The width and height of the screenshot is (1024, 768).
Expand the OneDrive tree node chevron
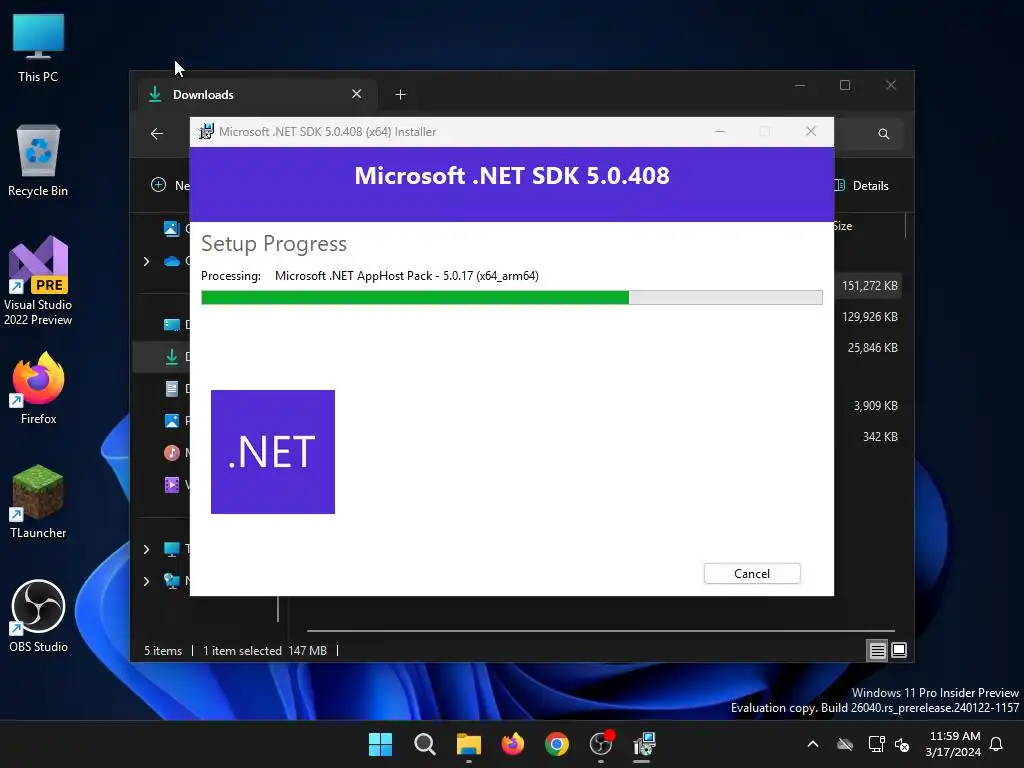146,261
